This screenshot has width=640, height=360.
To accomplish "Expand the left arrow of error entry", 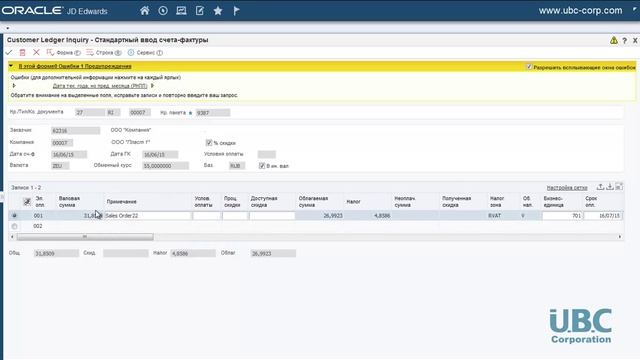I will point(14,86).
